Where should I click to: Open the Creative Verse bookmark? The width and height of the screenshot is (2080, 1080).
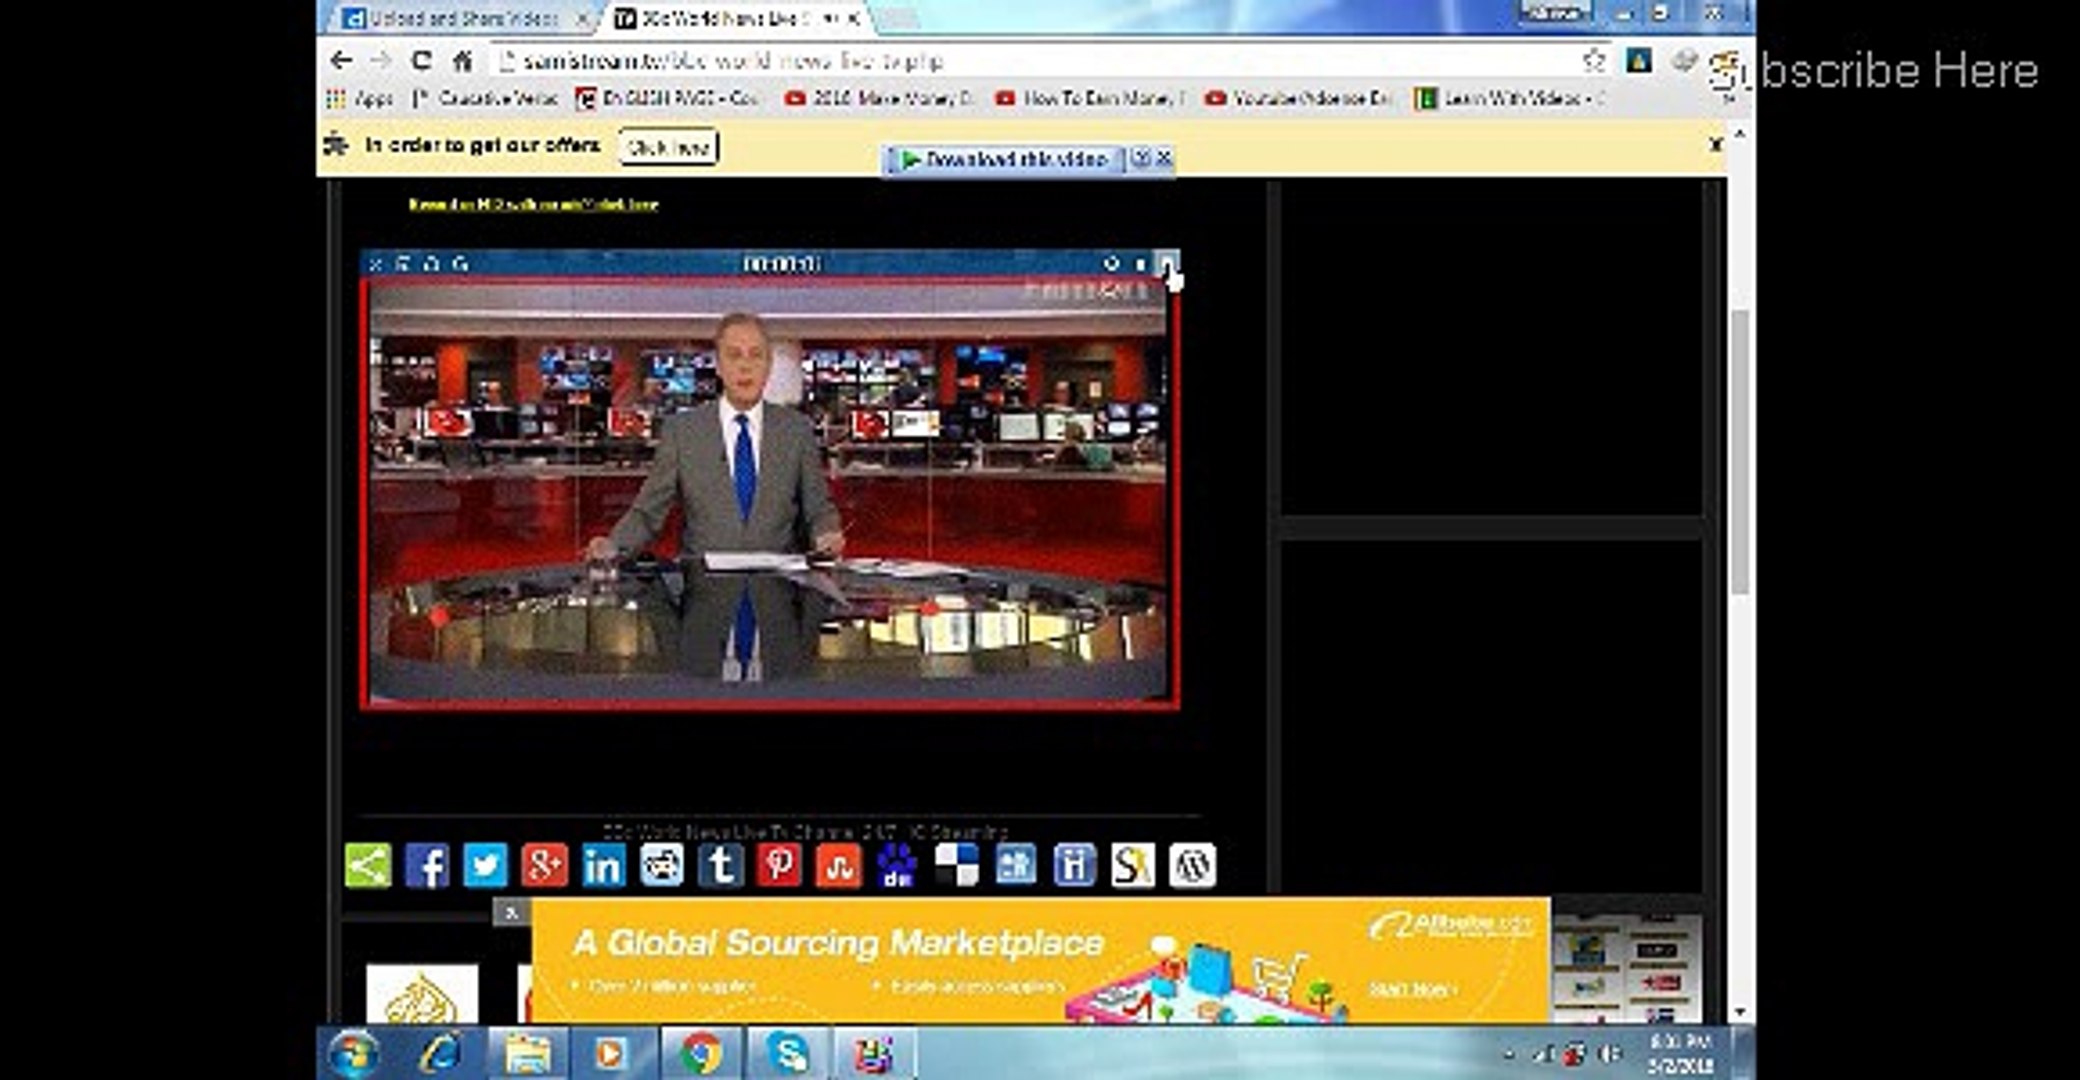pos(485,98)
